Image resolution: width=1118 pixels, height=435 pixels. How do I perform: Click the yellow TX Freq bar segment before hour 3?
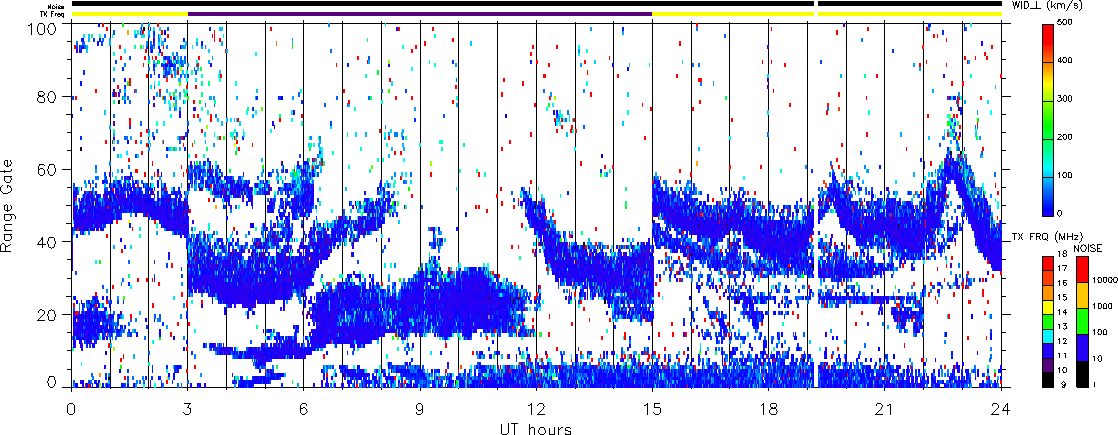tap(130, 14)
